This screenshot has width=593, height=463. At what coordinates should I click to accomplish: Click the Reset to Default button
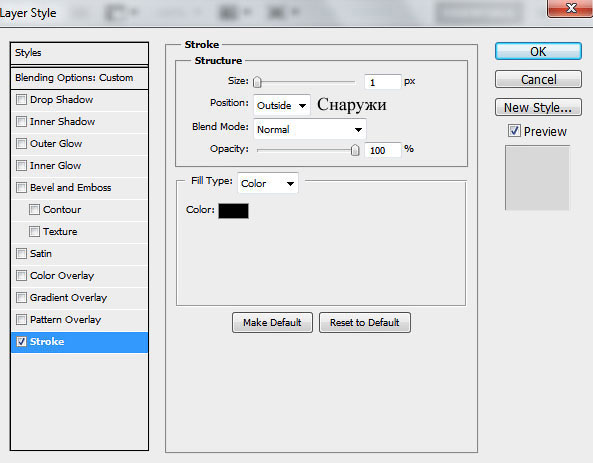[365, 323]
